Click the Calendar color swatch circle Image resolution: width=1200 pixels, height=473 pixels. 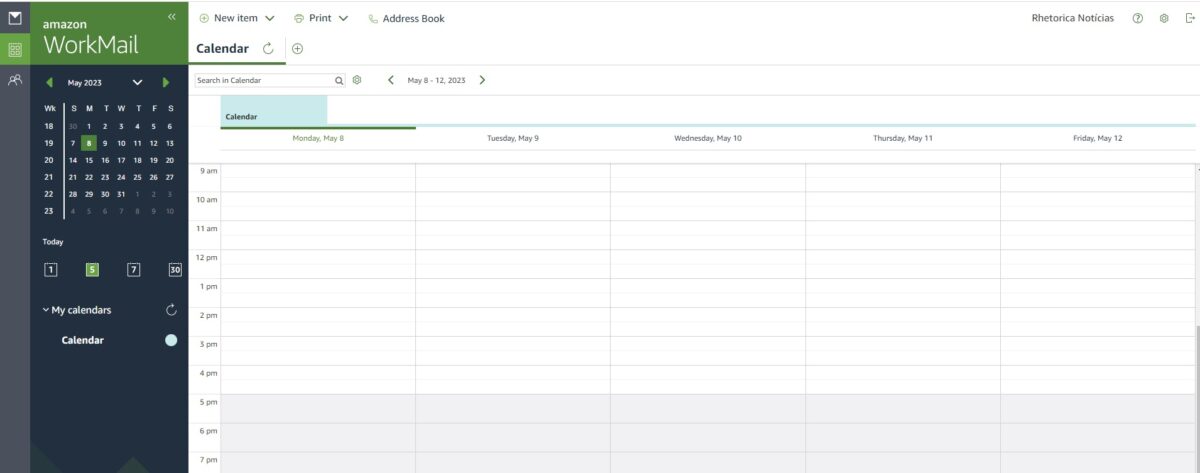click(171, 340)
